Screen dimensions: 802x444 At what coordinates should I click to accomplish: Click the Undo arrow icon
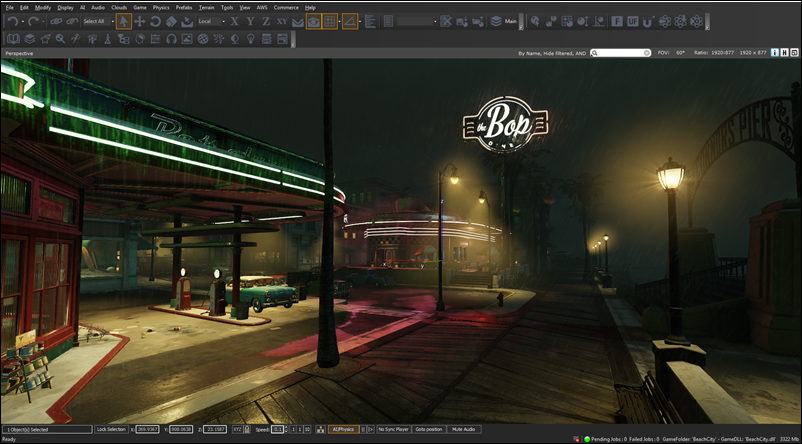[x=12, y=21]
